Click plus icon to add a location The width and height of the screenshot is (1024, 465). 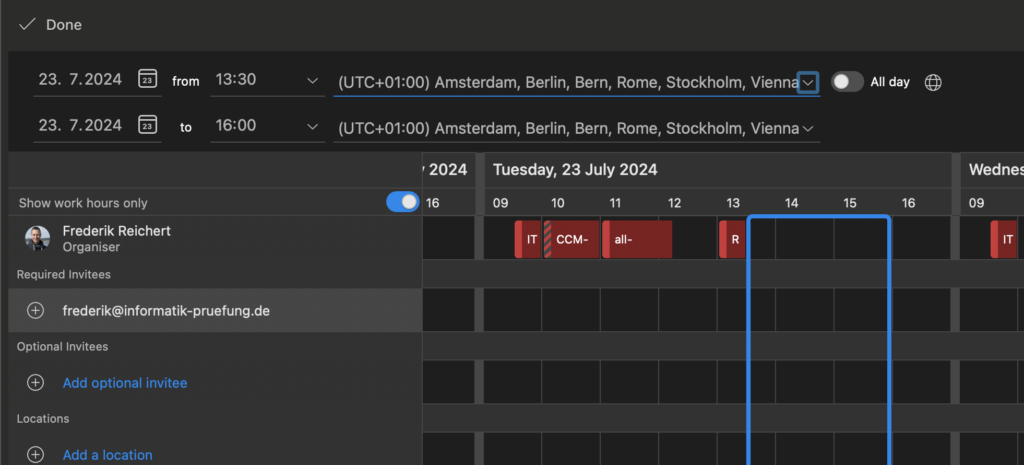[35, 455]
